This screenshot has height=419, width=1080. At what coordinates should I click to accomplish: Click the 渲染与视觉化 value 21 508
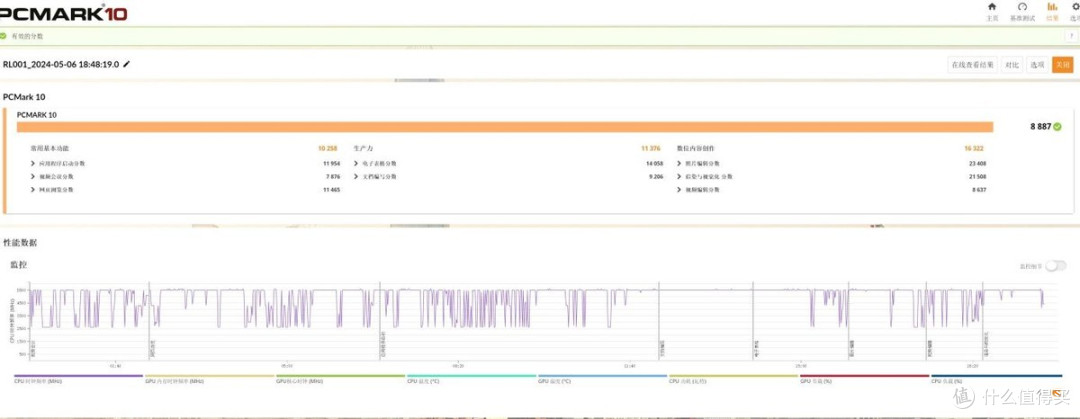click(977, 176)
